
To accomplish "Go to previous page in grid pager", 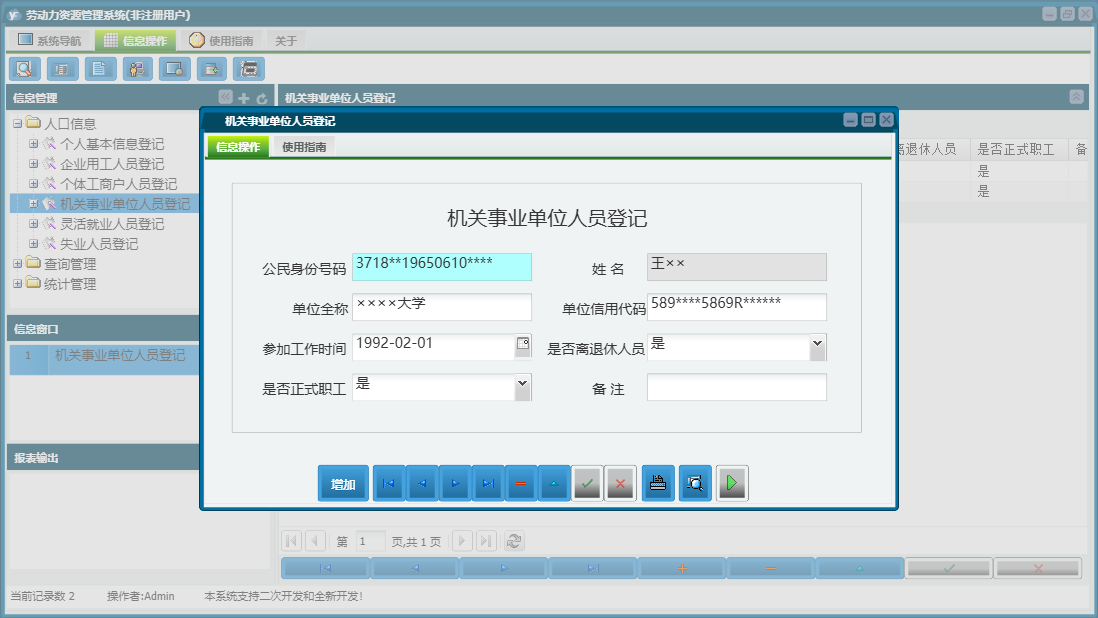I will tap(316, 541).
